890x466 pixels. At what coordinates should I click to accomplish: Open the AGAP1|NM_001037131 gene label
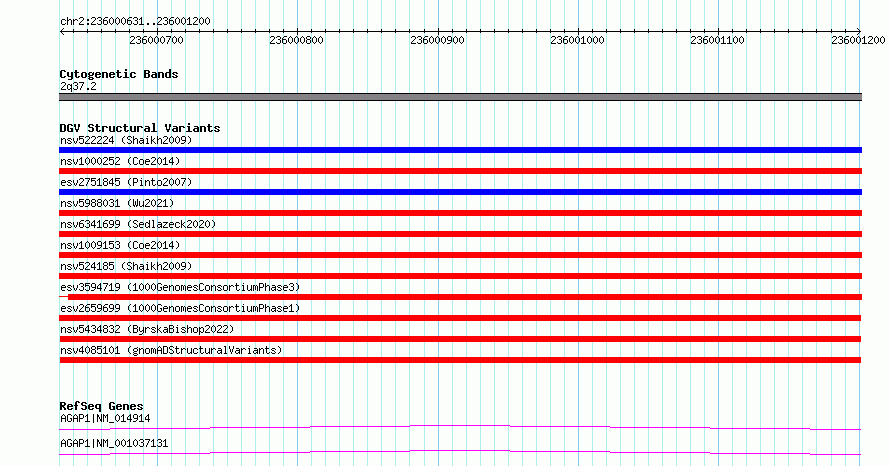[114, 443]
